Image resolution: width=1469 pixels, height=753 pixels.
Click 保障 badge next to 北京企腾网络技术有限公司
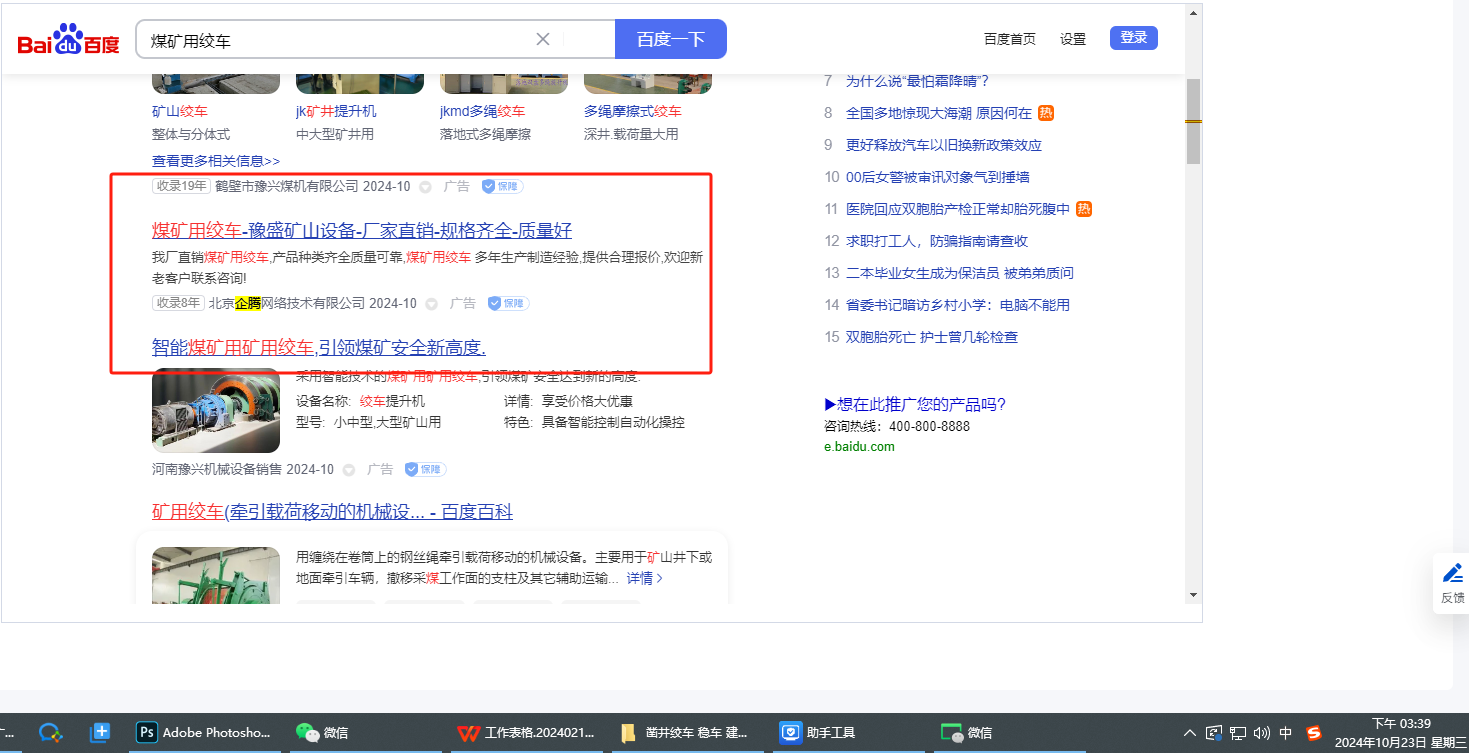point(508,303)
